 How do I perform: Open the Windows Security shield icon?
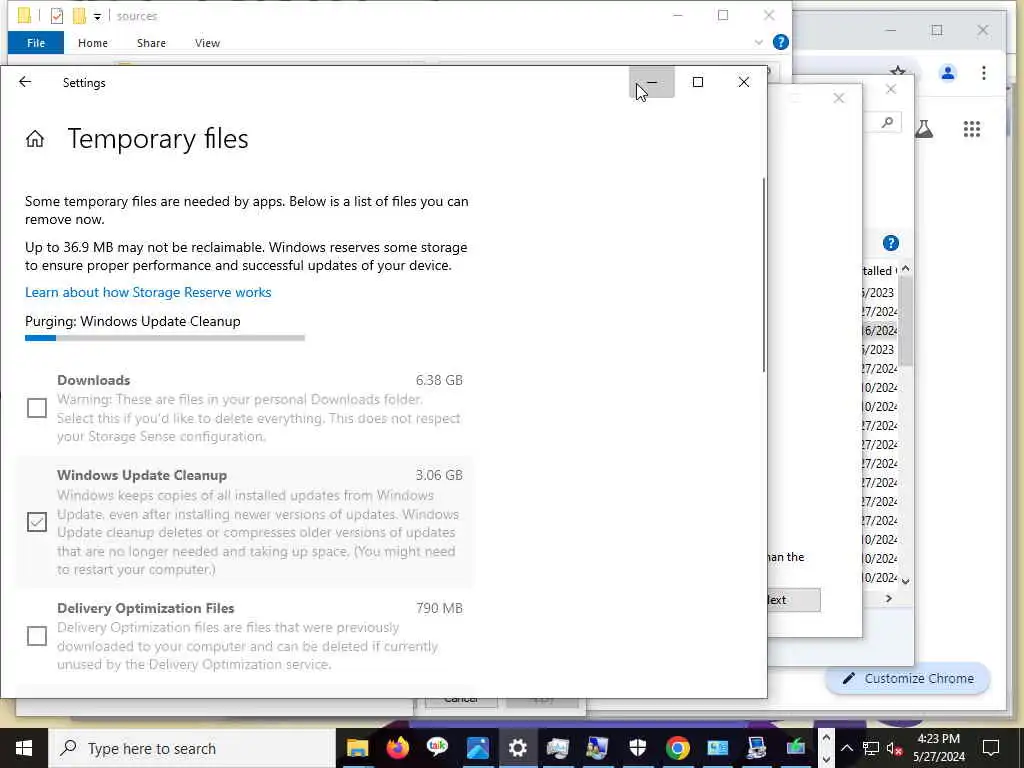tap(637, 748)
